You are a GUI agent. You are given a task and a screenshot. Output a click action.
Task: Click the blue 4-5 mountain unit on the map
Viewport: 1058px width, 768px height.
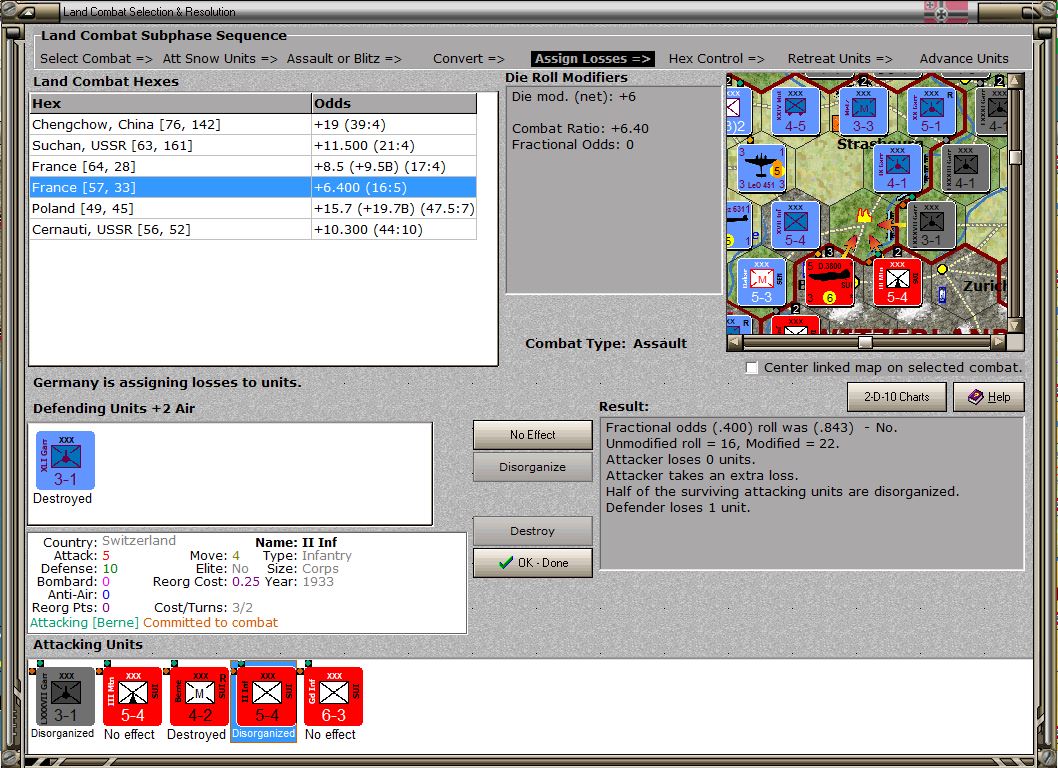[795, 111]
